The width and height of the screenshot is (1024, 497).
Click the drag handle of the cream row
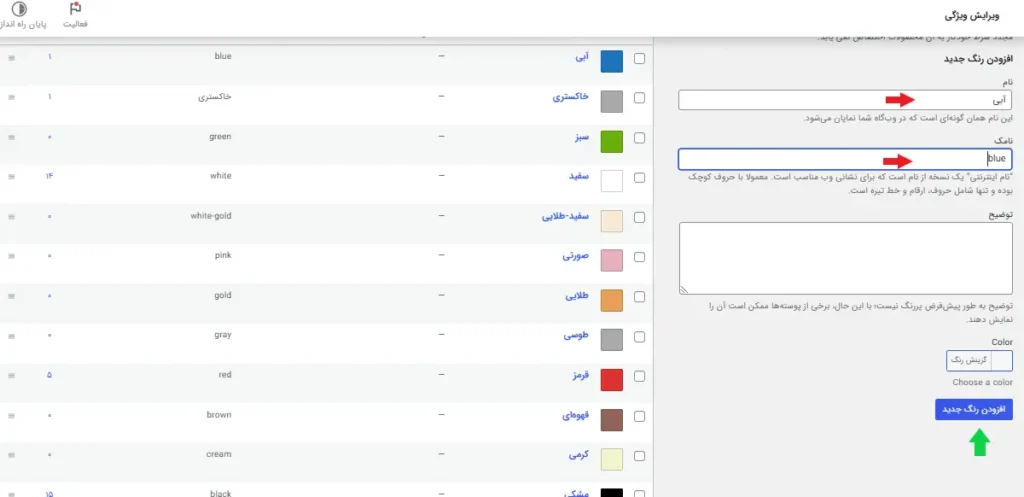click(11, 455)
